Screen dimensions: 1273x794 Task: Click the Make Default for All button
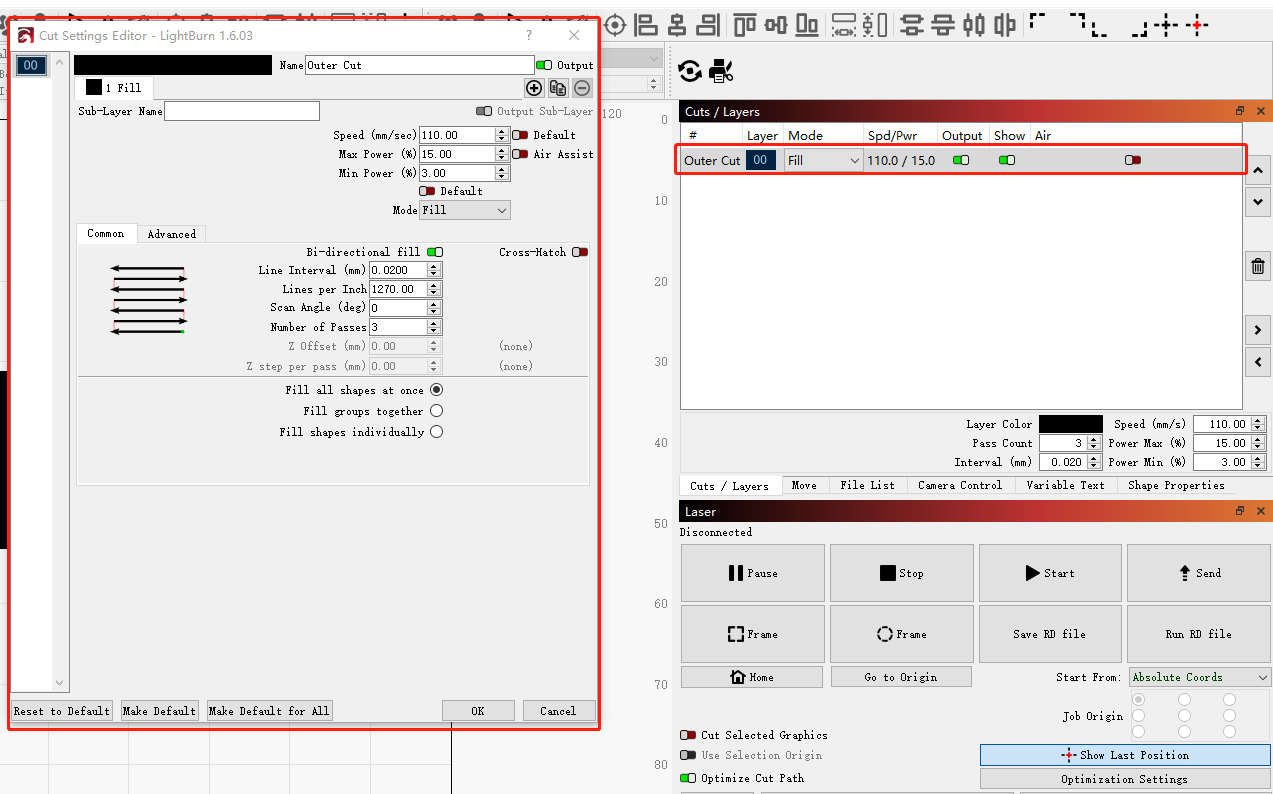tap(269, 711)
